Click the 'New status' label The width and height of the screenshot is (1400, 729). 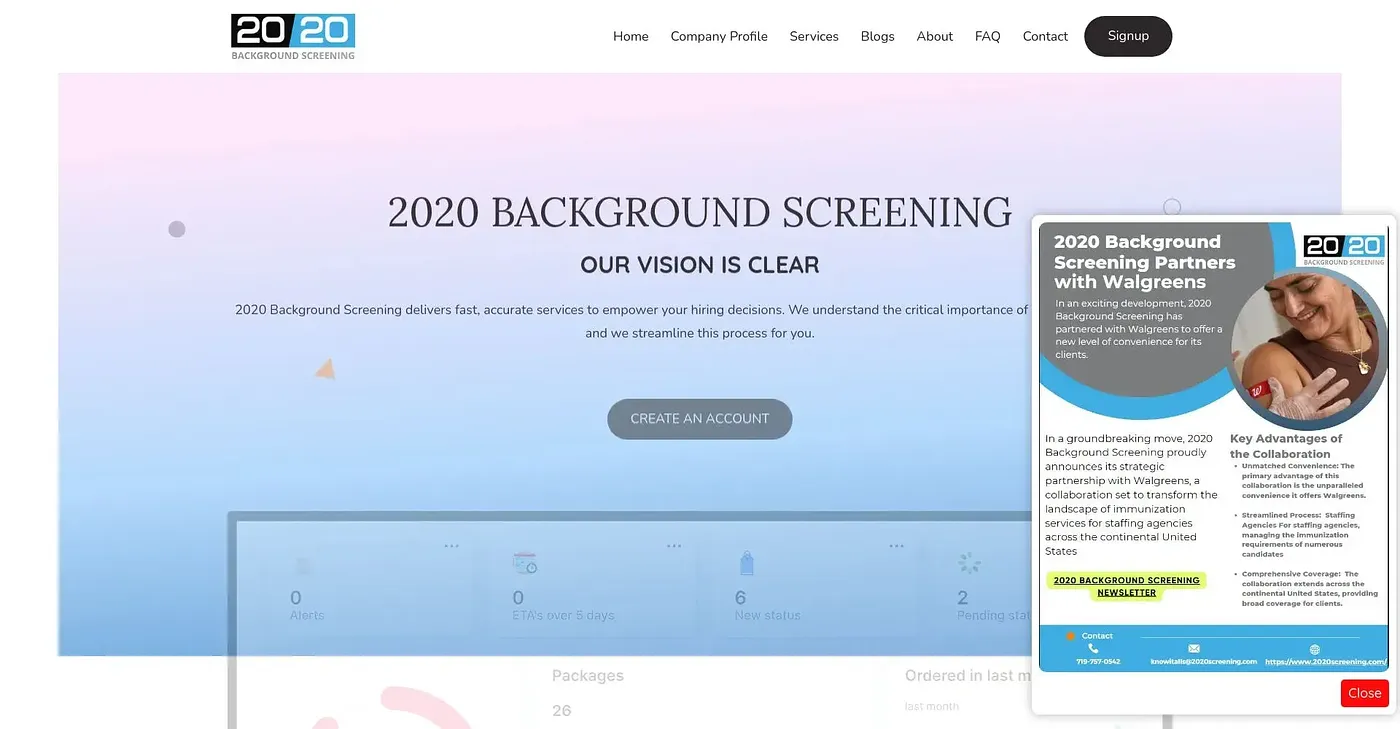(767, 615)
